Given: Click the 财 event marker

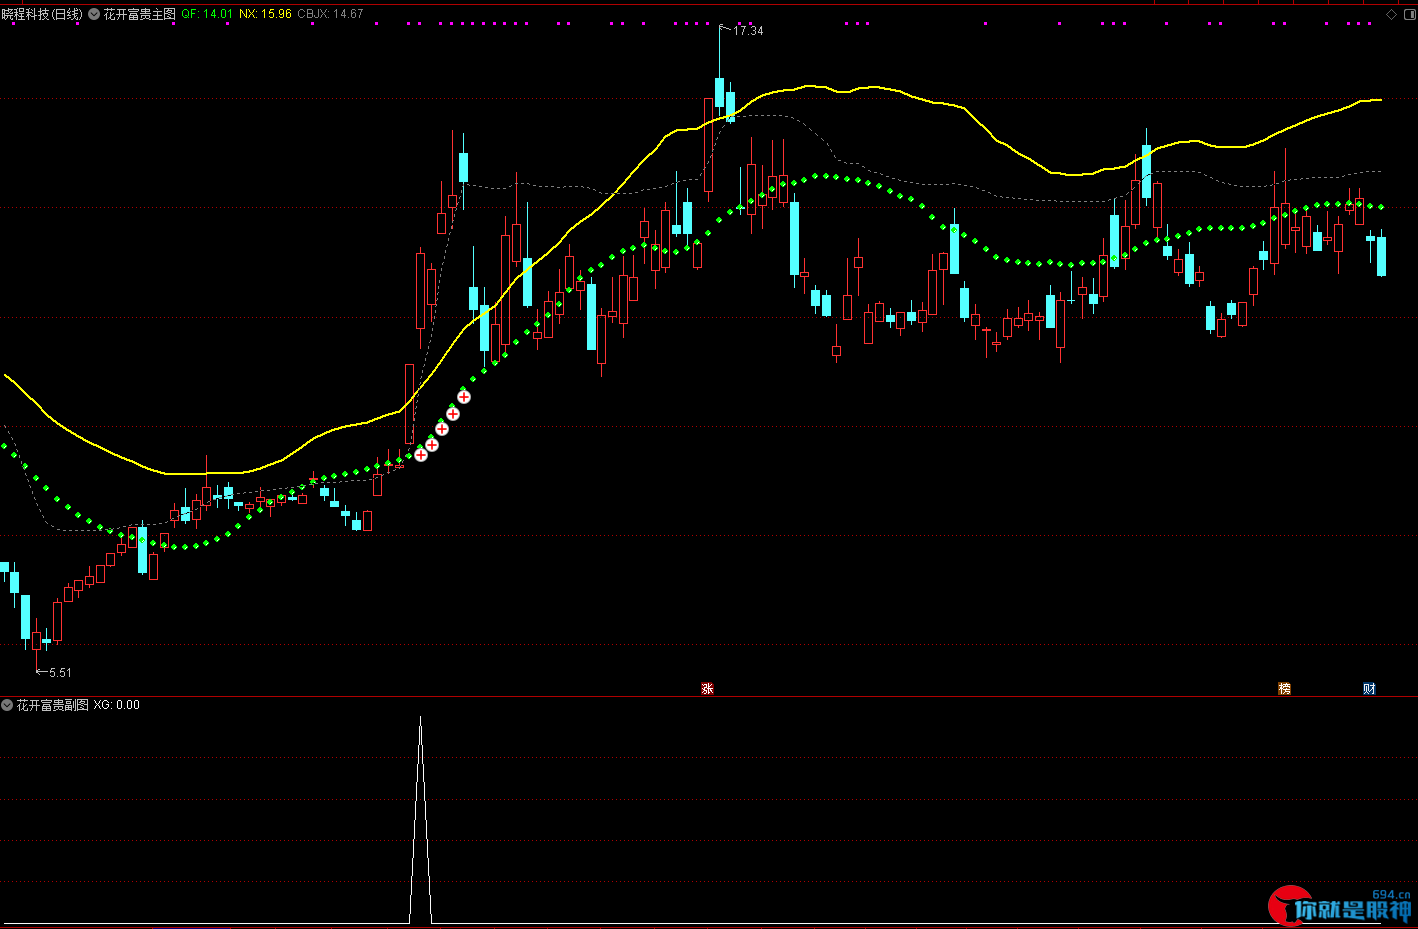Looking at the screenshot, I should (x=1369, y=688).
